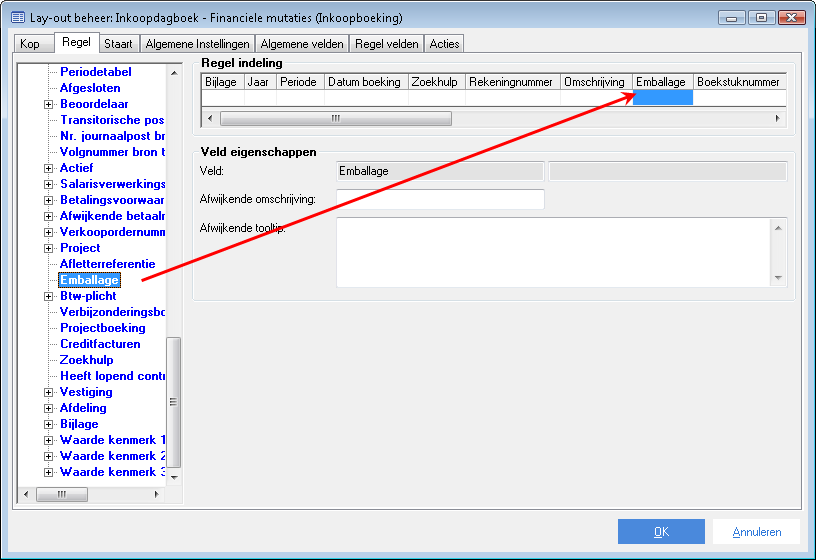Viewport: 816px width, 560px height.
Task: Click the Afwijkende omschrijving input field
Action: click(x=440, y=199)
